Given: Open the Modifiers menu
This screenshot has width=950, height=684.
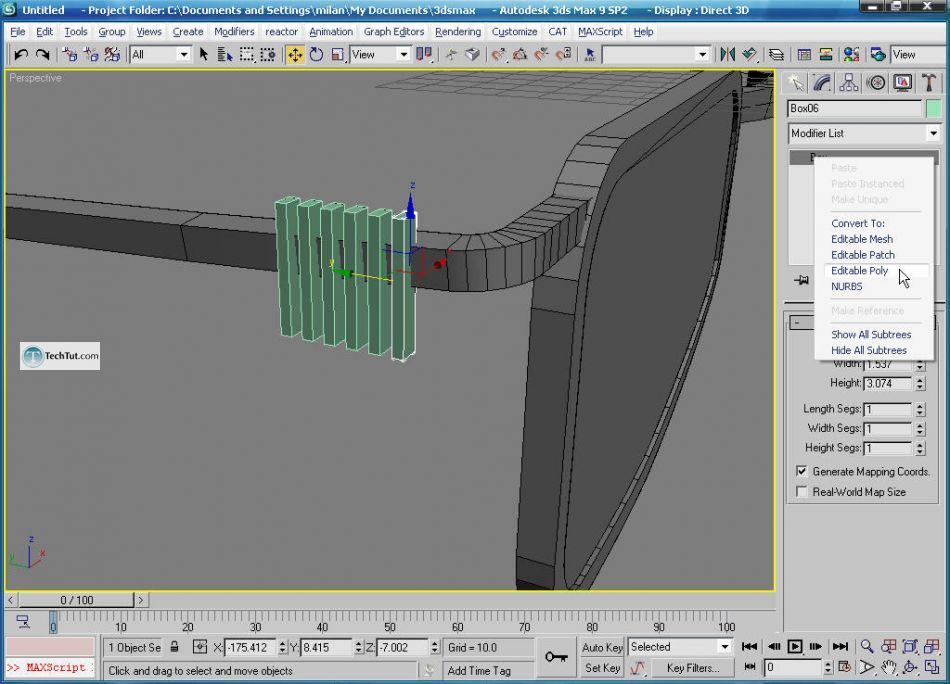Looking at the screenshot, I should (234, 32).
